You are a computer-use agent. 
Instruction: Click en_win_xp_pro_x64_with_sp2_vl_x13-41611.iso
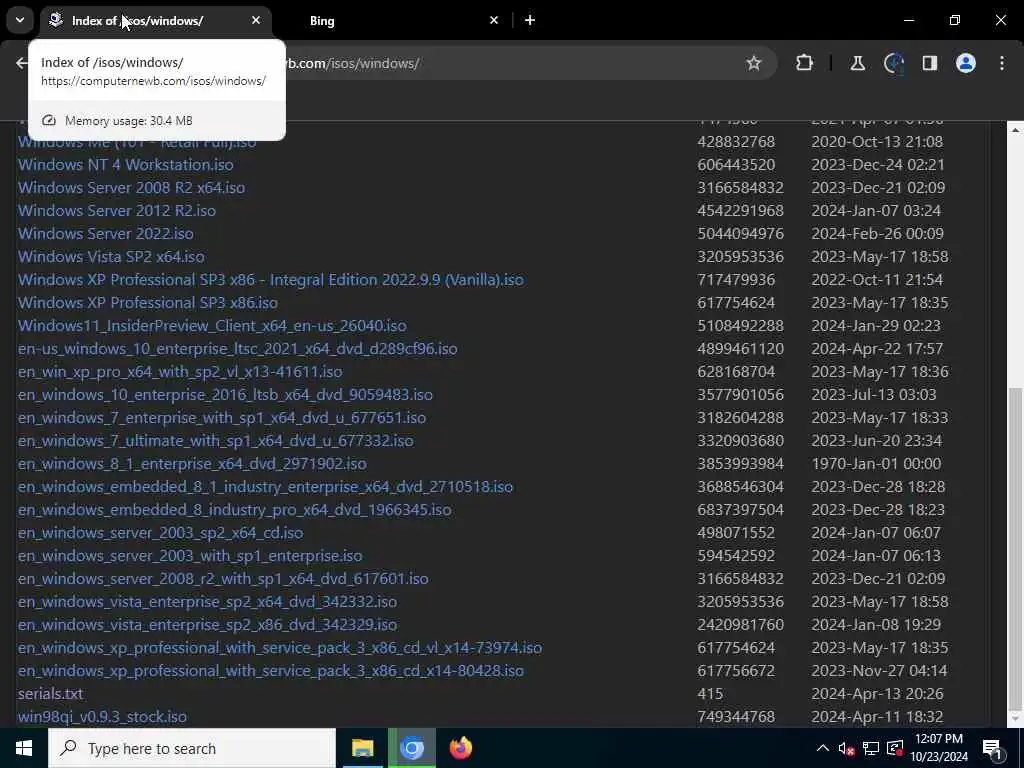(x=180, y=372)
